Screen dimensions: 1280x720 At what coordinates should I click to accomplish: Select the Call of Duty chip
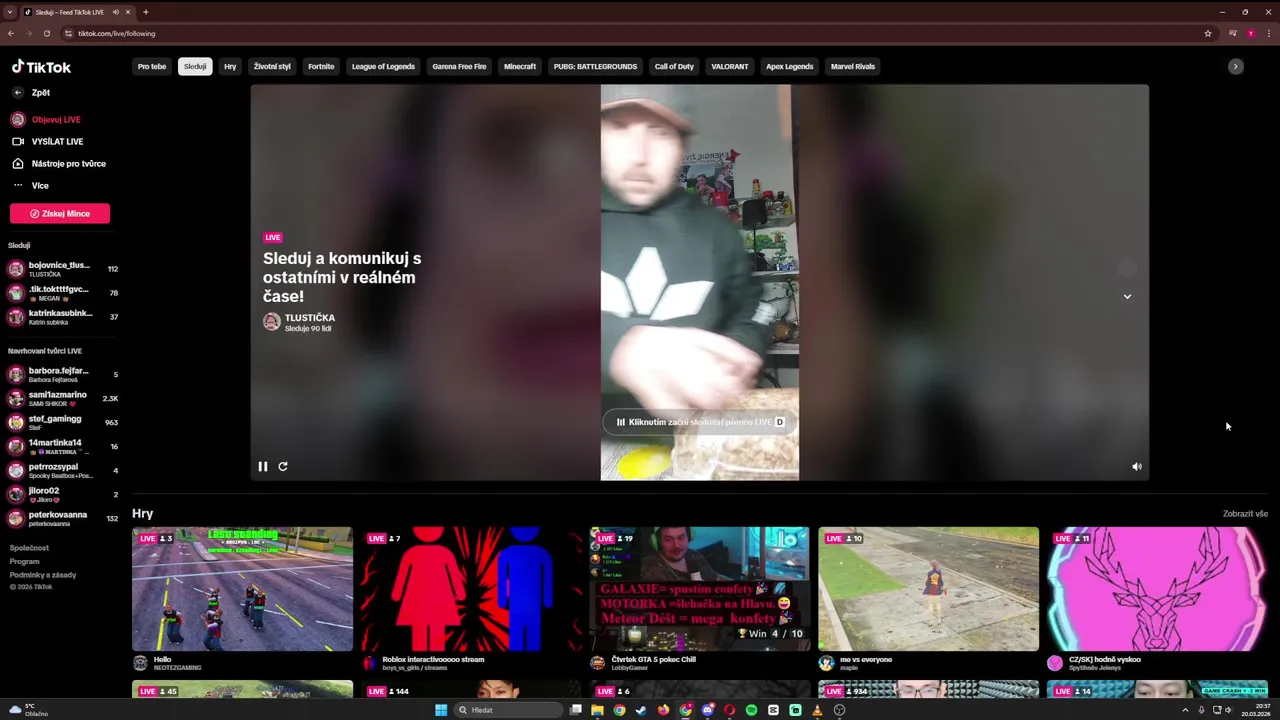click(674, 67)
